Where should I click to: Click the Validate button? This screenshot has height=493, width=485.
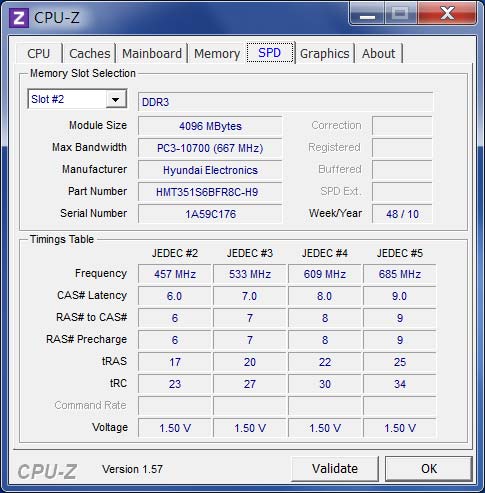(335, 469)
